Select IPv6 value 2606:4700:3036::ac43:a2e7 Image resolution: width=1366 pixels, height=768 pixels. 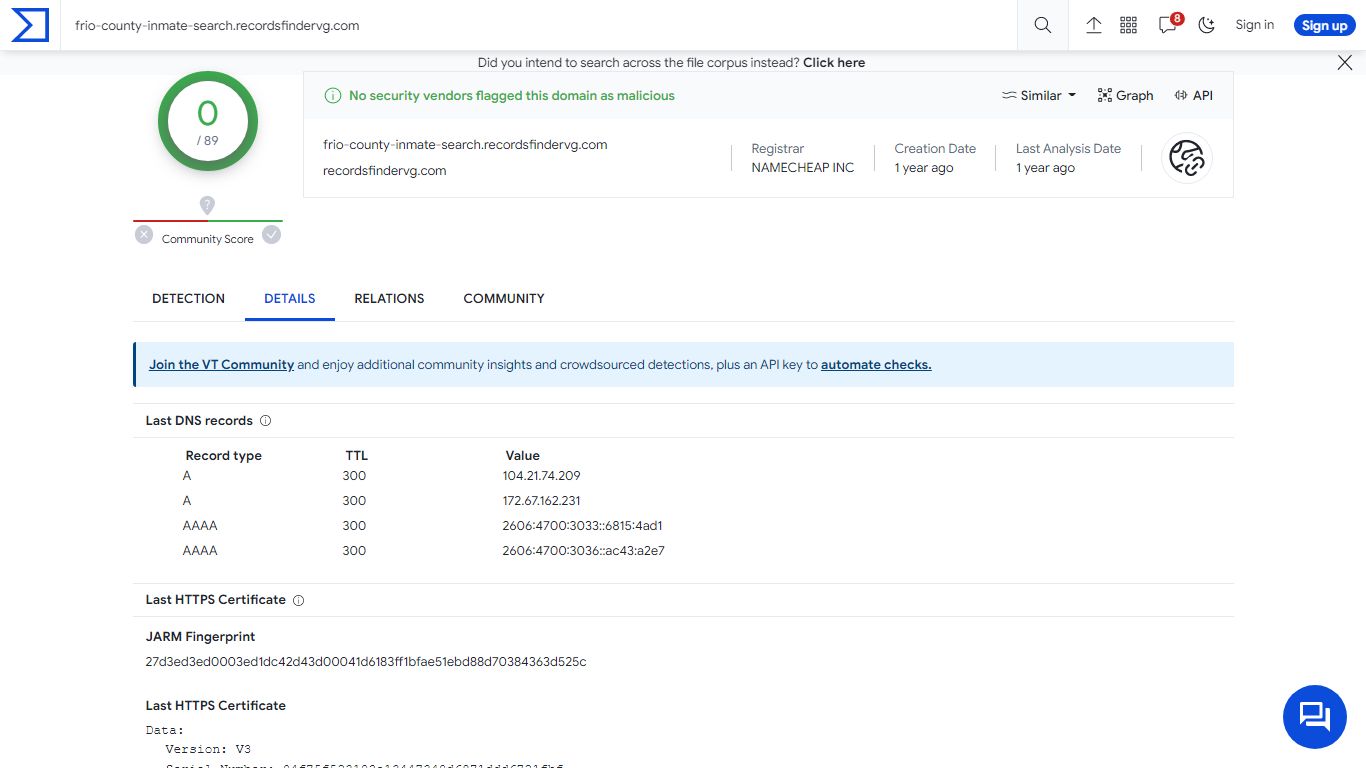pyautogui.click(x=584, y=551)
